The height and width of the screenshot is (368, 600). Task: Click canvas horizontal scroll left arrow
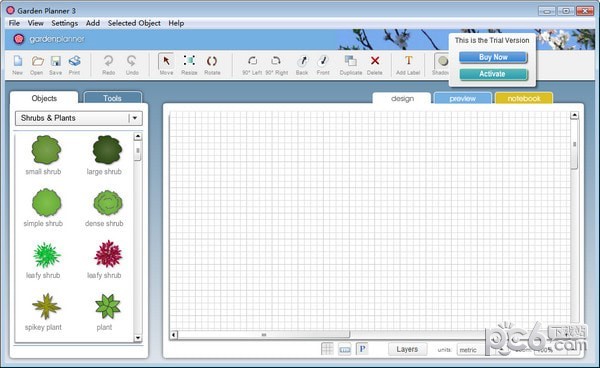click(x=174, y=335)
